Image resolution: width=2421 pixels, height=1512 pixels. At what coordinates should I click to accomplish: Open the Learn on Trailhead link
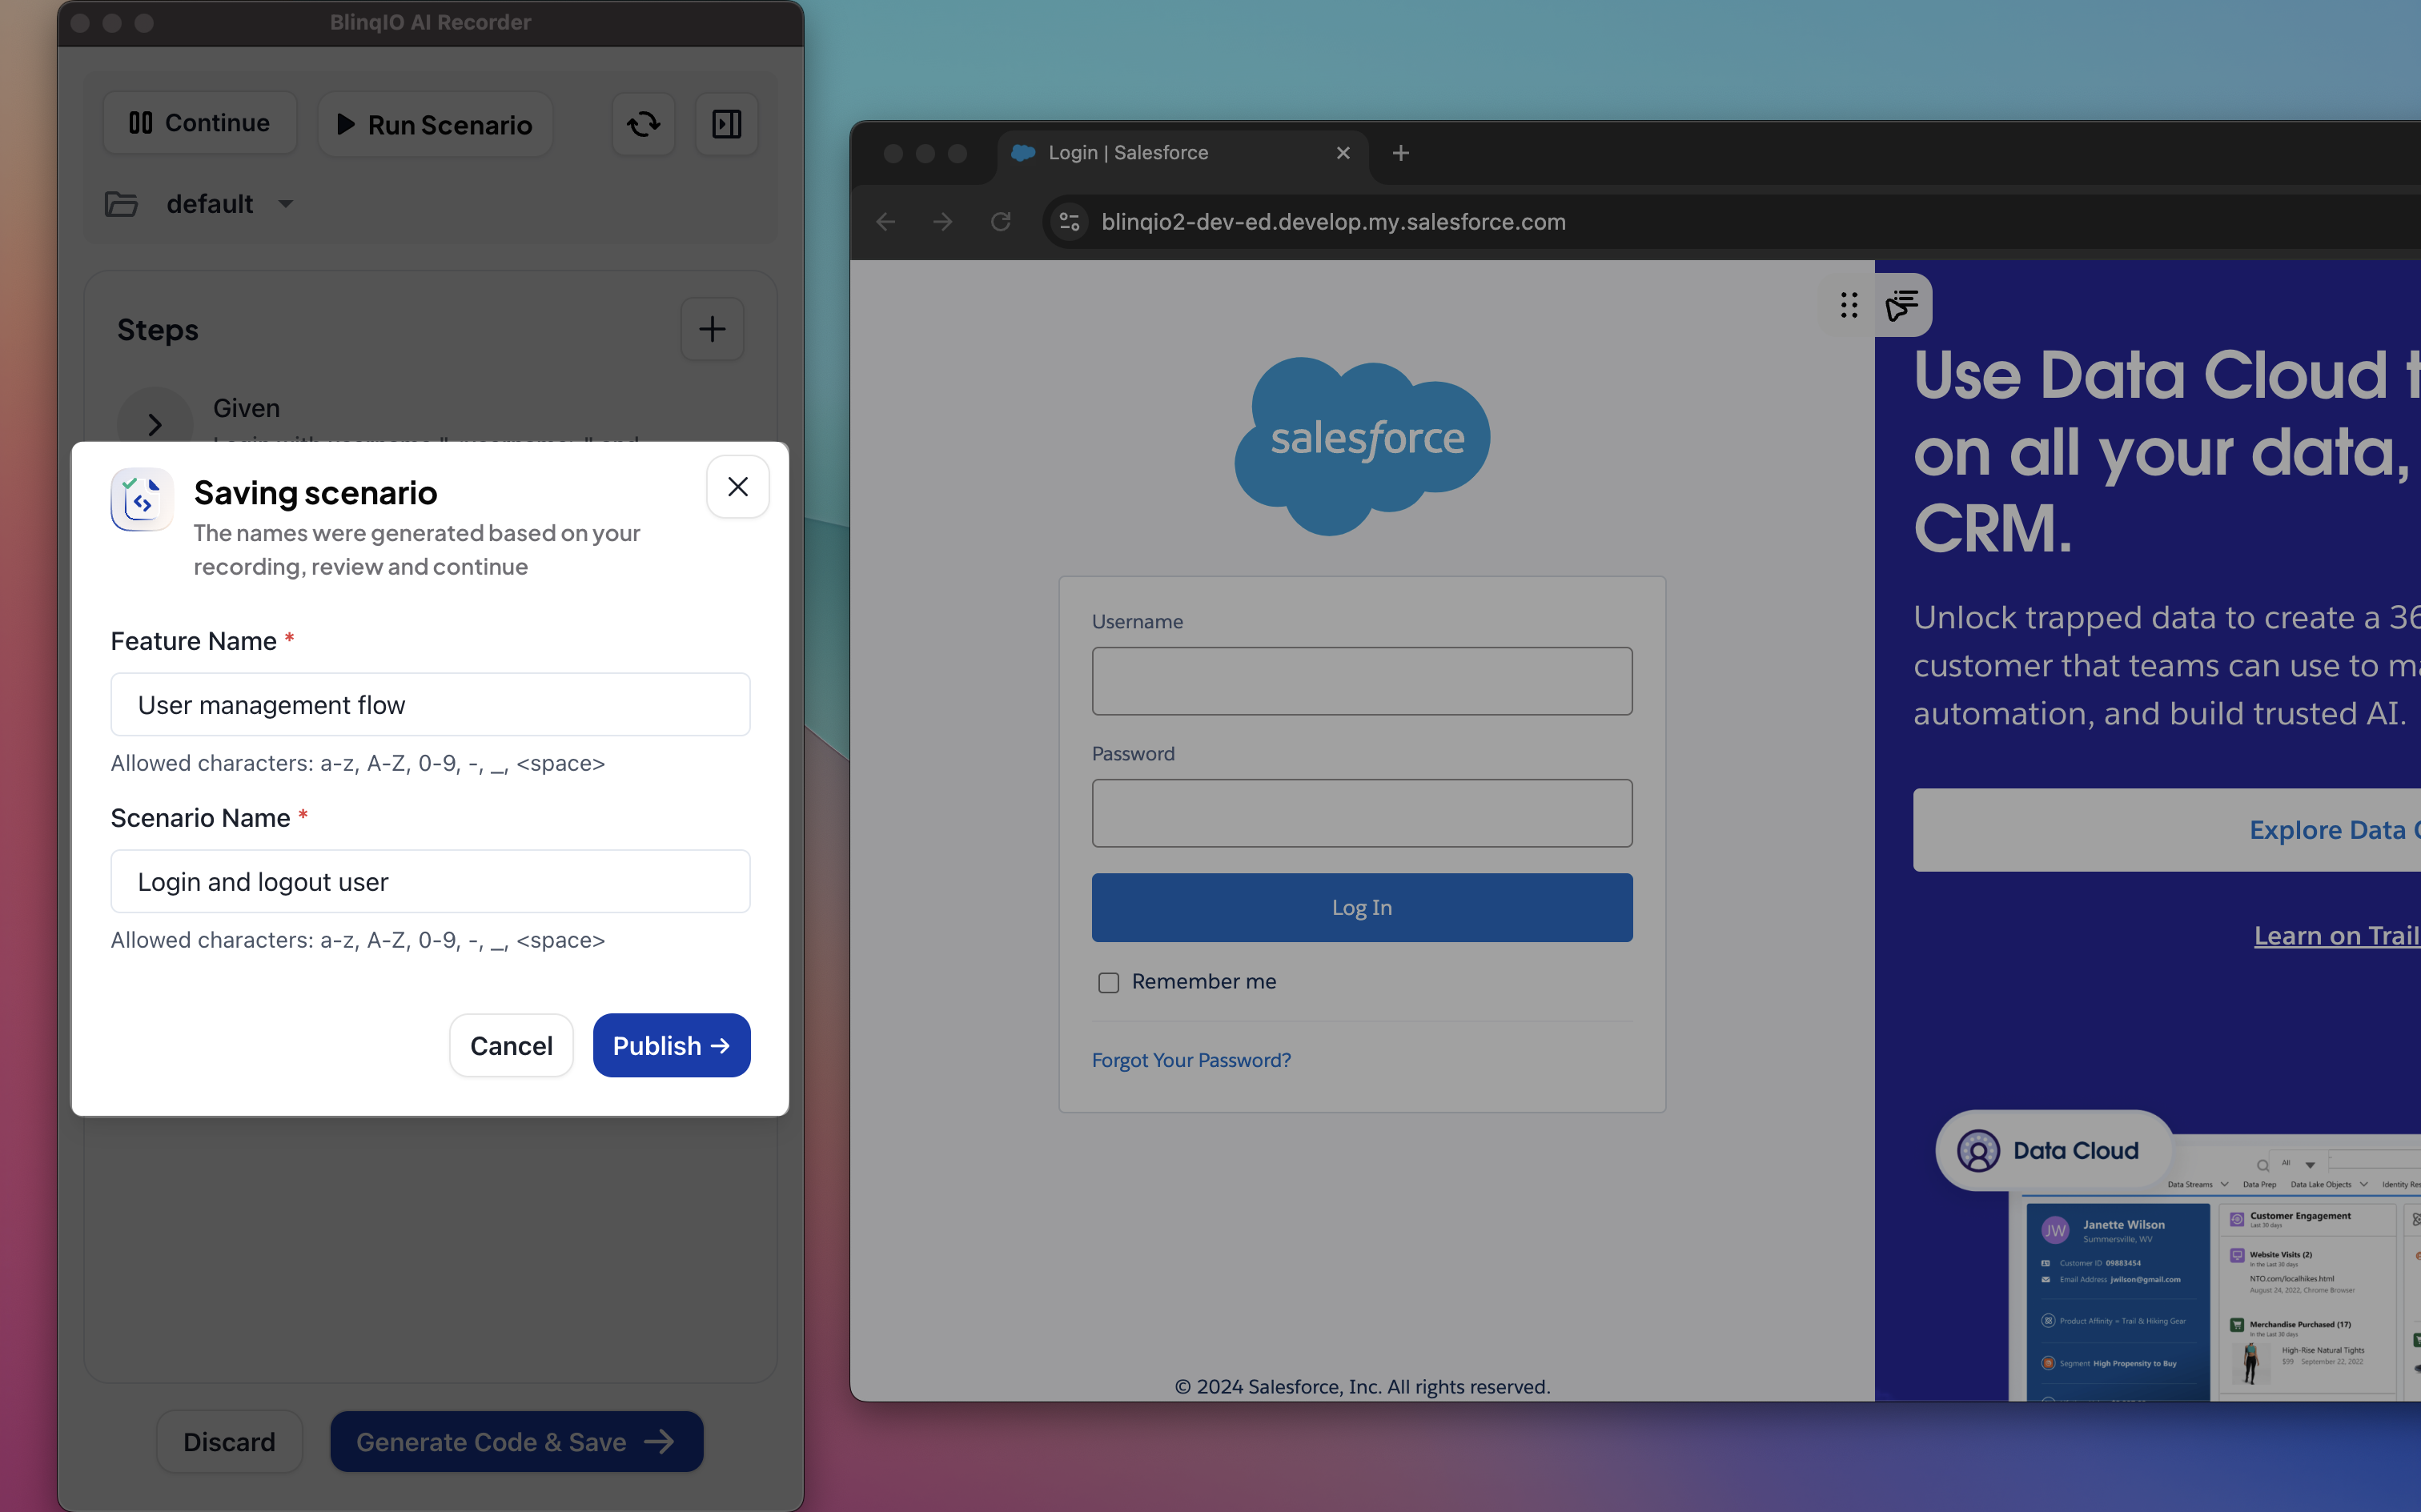coord(2337,935)
